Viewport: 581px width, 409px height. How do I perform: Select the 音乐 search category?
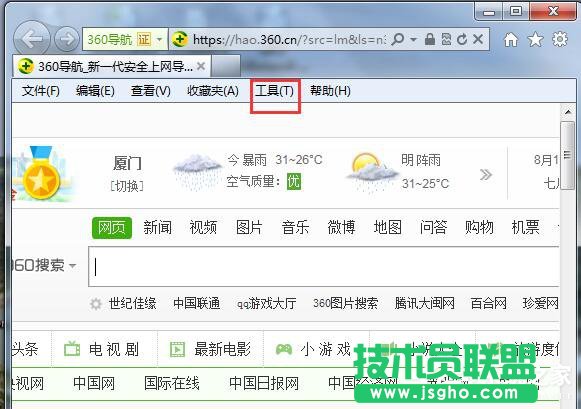[x=295, y=227]
